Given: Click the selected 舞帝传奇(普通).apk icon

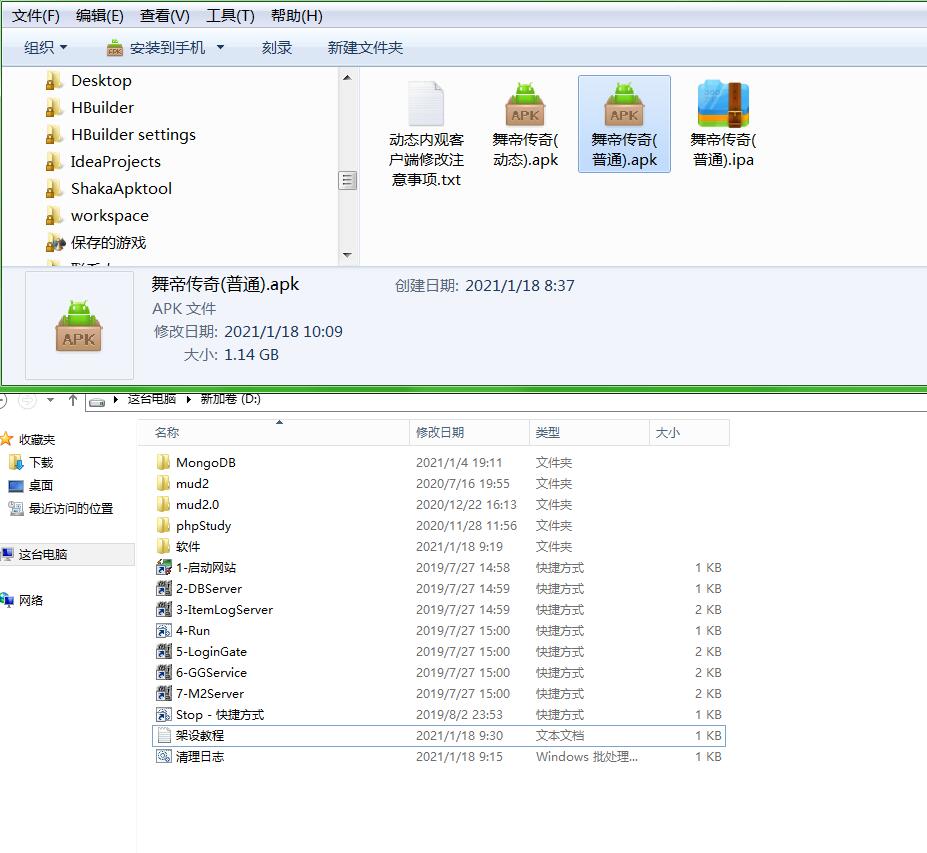Looking at the screenshot, I should pyautogui.click(x=624, y=104).
